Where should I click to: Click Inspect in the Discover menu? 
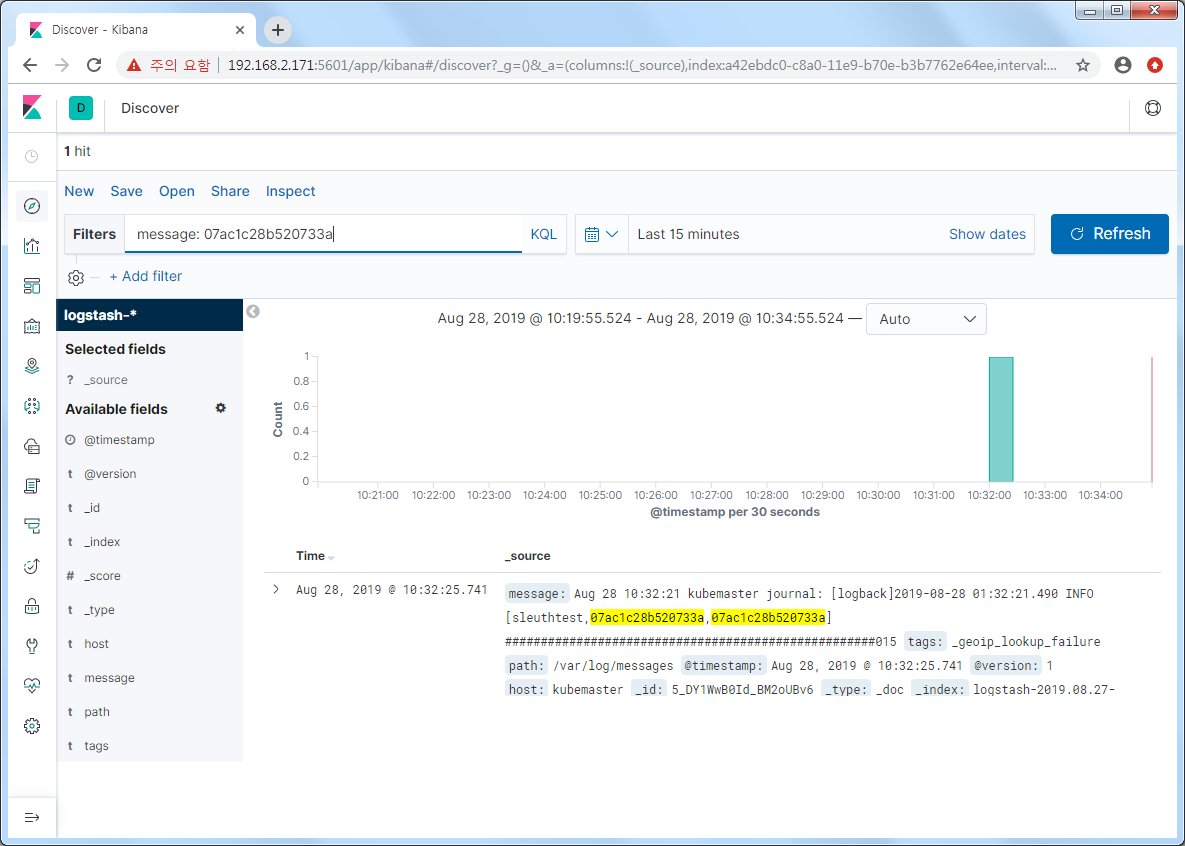point(290,191)
